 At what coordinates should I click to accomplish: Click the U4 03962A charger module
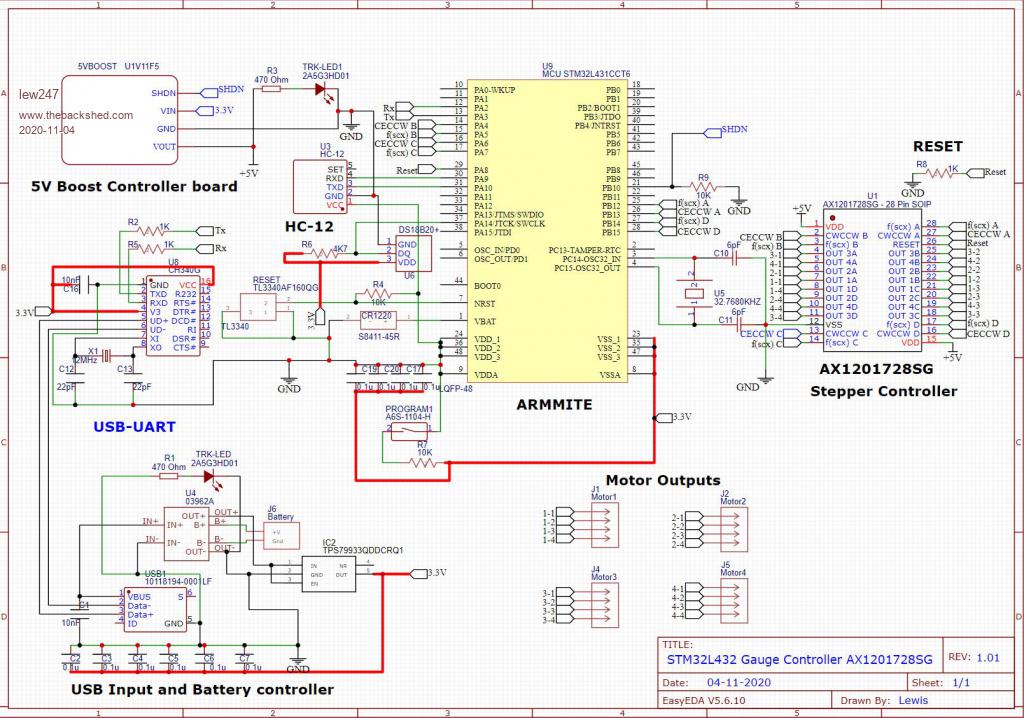tap(186, 533)
